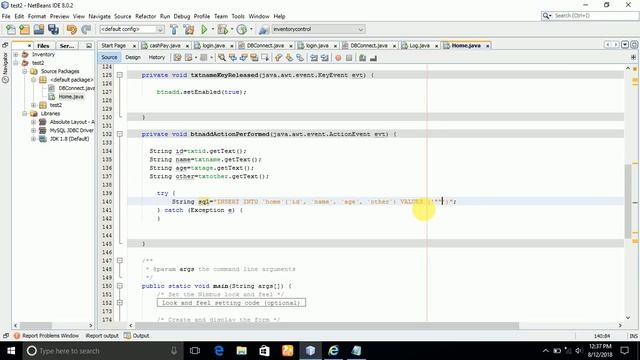This screenshot has height=360, width=640.
Task: Open the Run Project dropdown arrow
Action: (x=212, y=29)
